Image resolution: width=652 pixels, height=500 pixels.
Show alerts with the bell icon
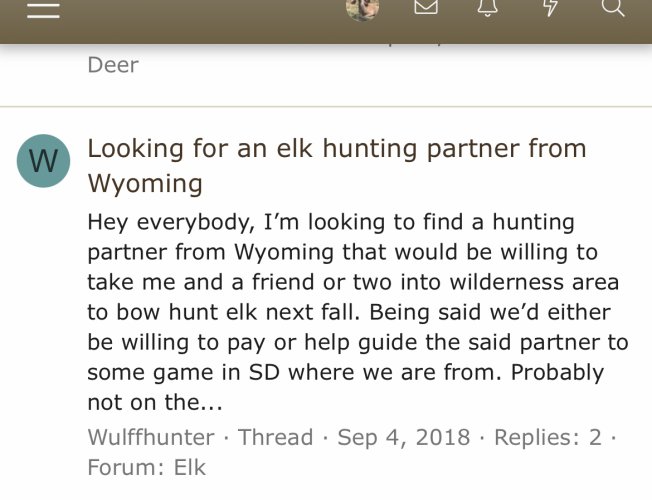(x=488, y=7)
